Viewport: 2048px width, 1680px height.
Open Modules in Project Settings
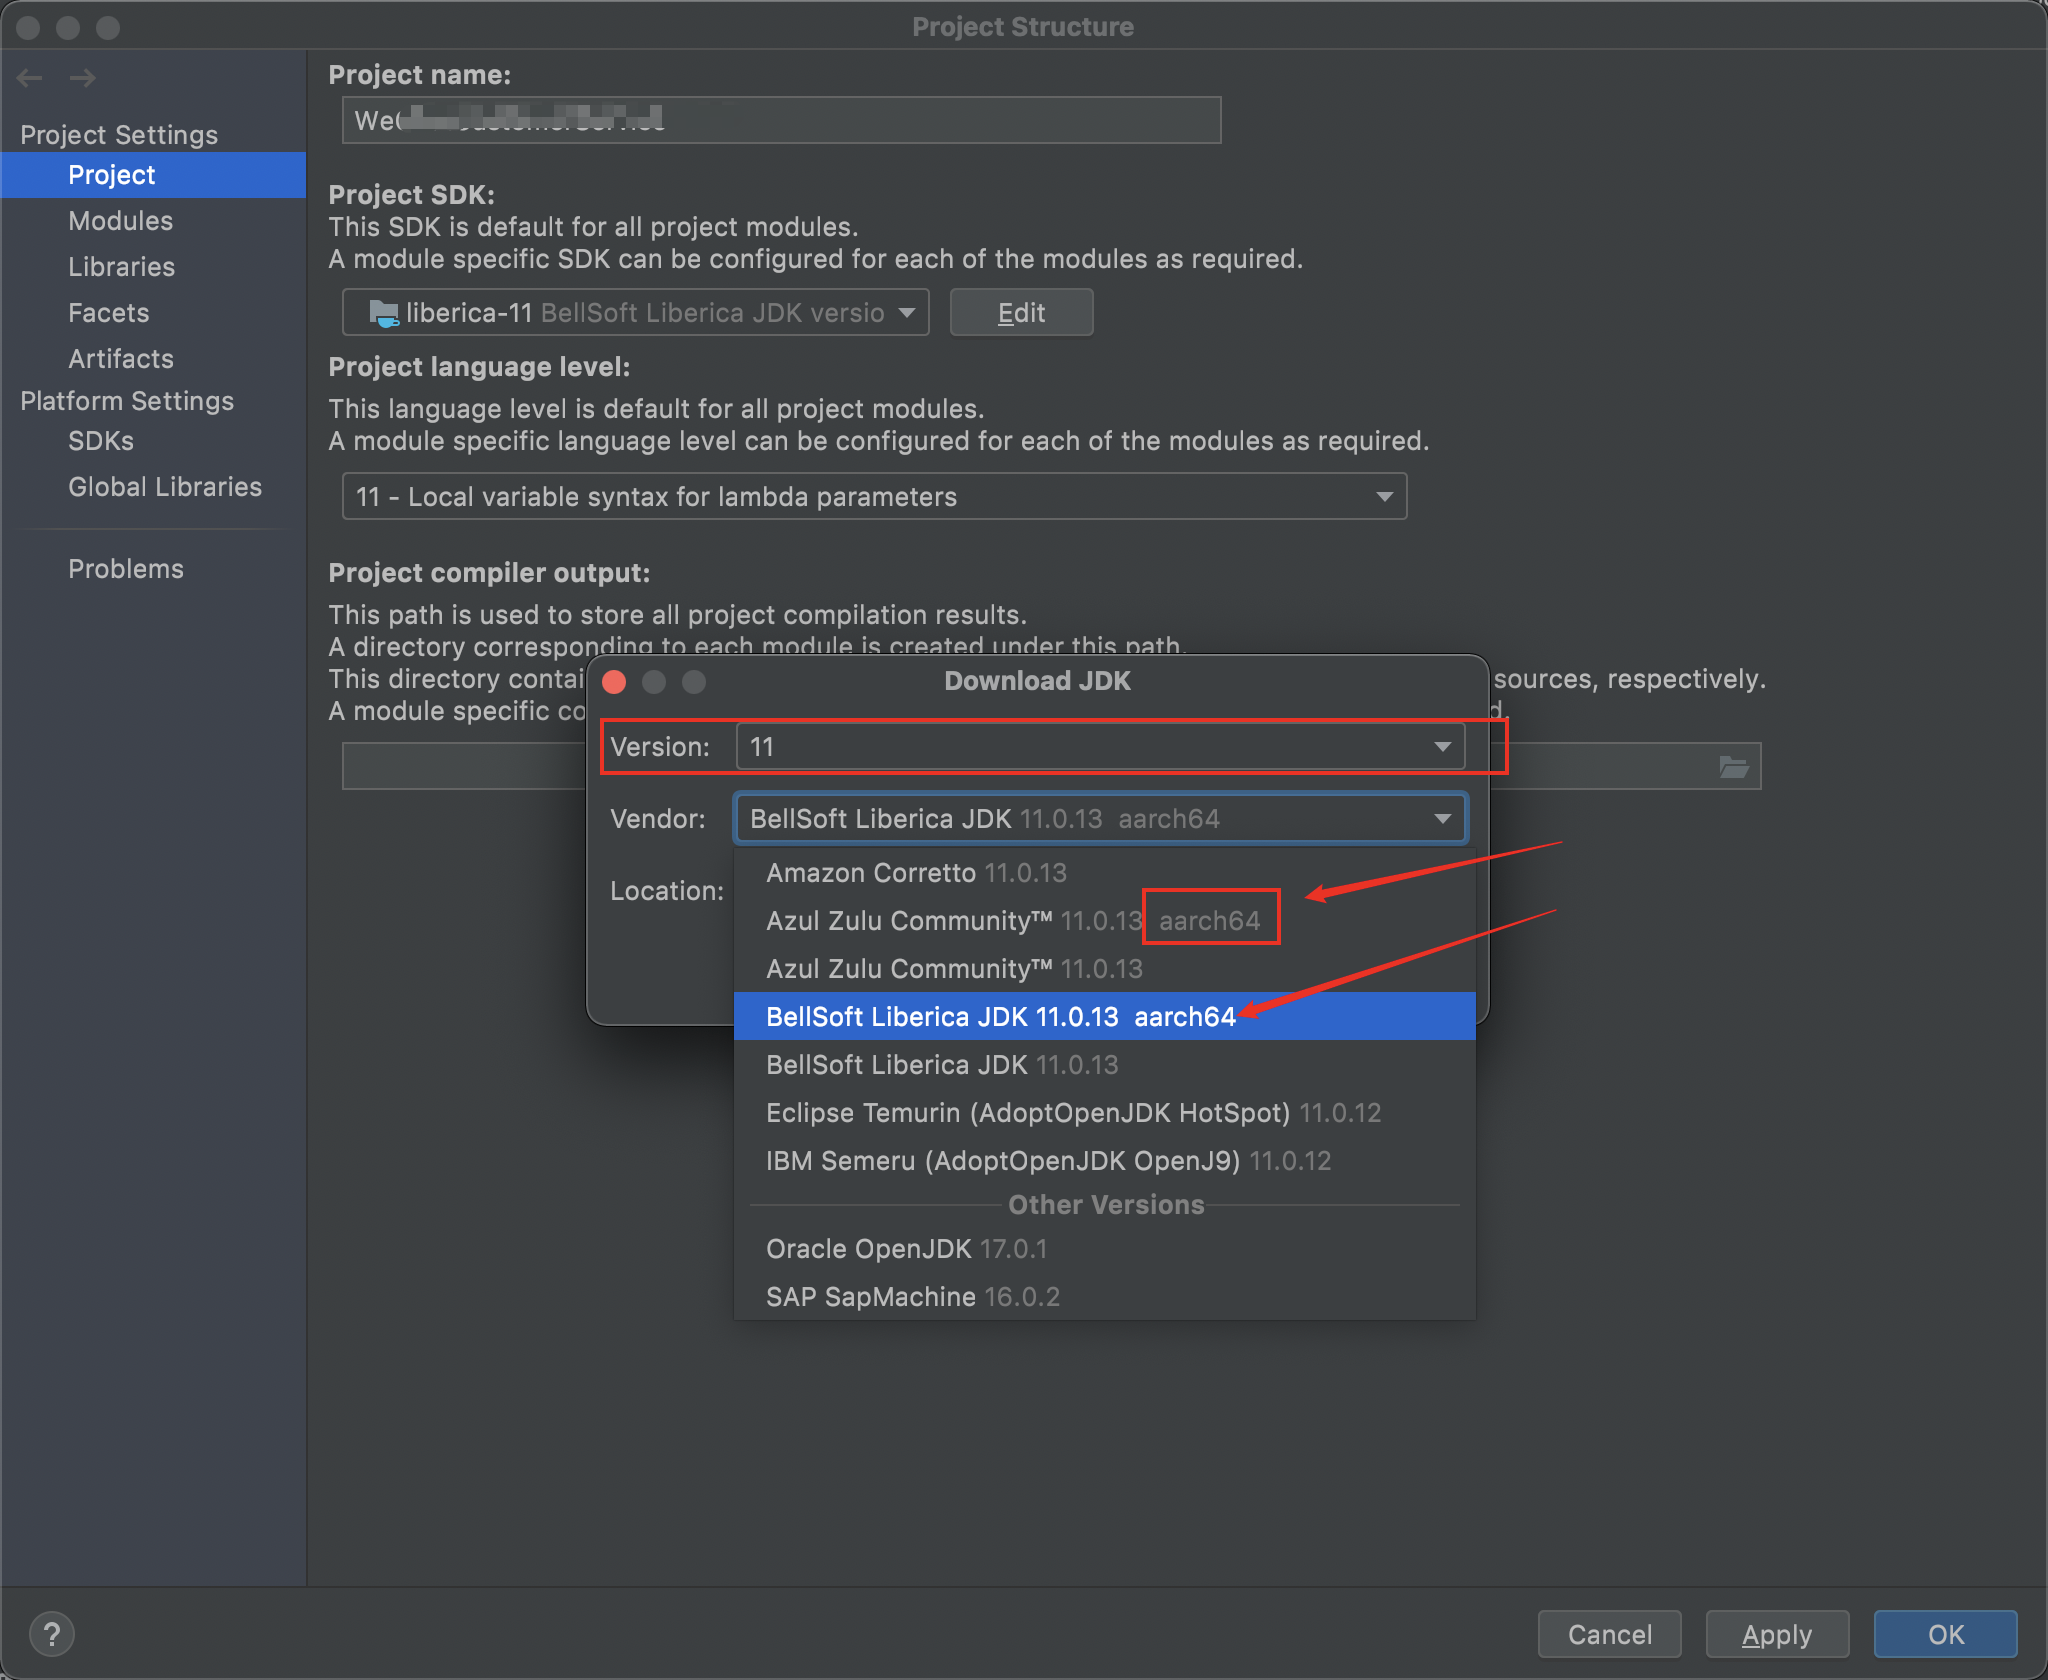pos(121,221)
